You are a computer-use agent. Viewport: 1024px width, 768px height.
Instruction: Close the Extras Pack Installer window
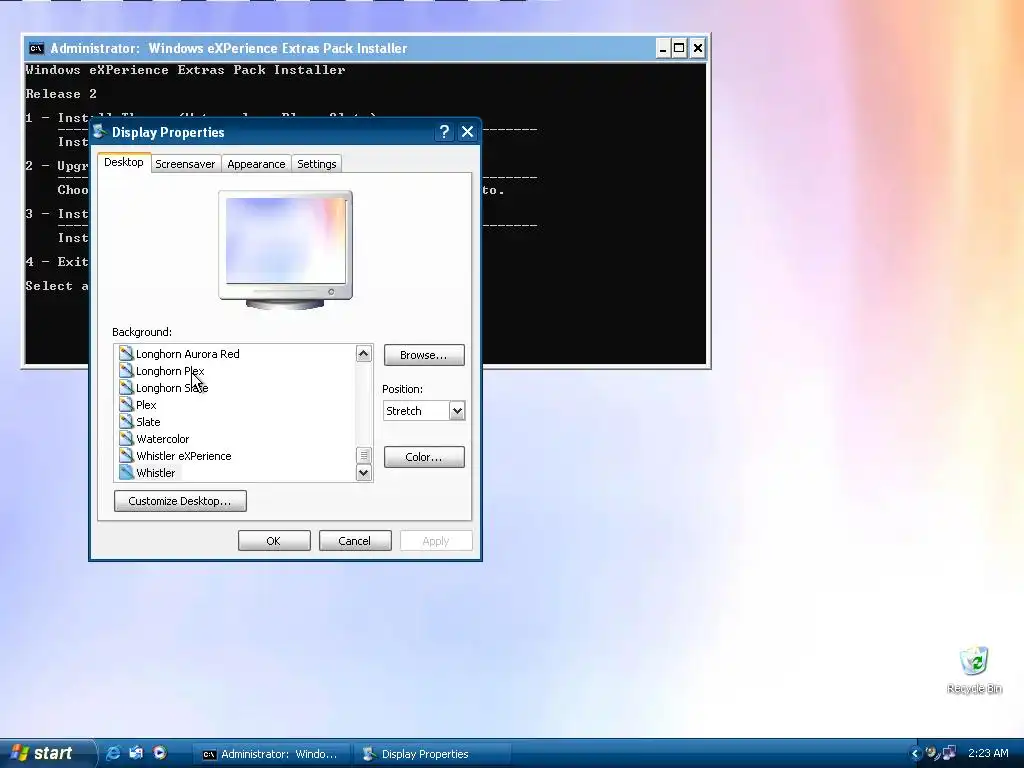697,48
